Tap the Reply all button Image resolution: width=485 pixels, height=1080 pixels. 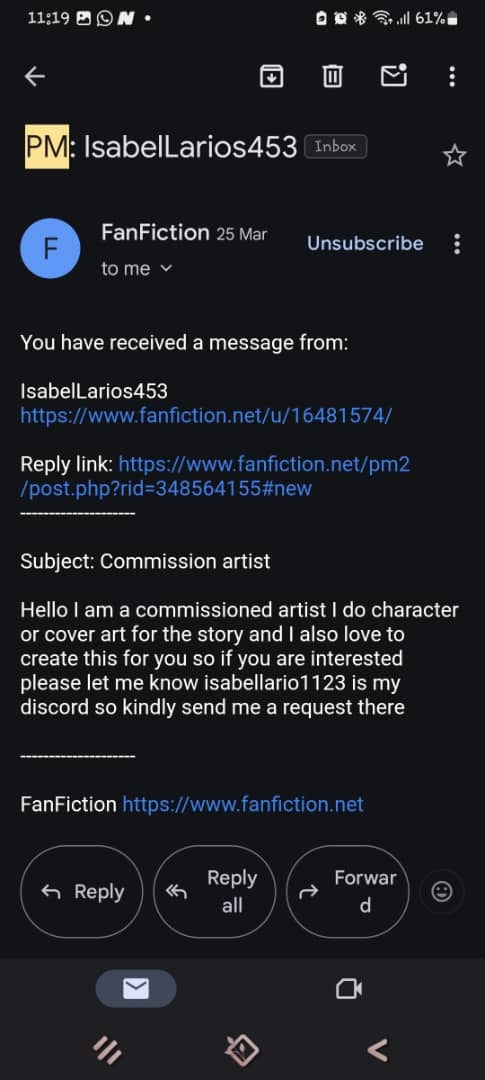click(214, 892)
